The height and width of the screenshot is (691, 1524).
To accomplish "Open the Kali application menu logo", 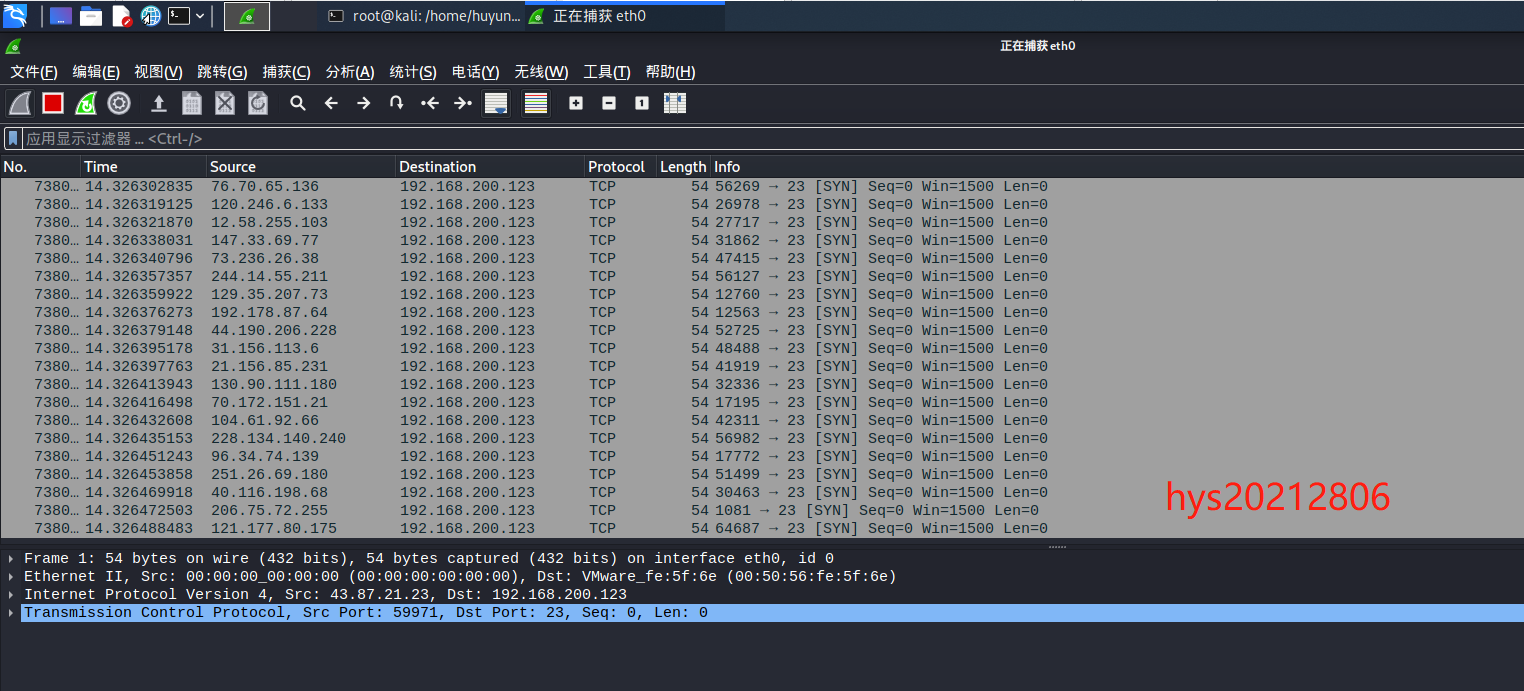I will click(x=15, y=15).
